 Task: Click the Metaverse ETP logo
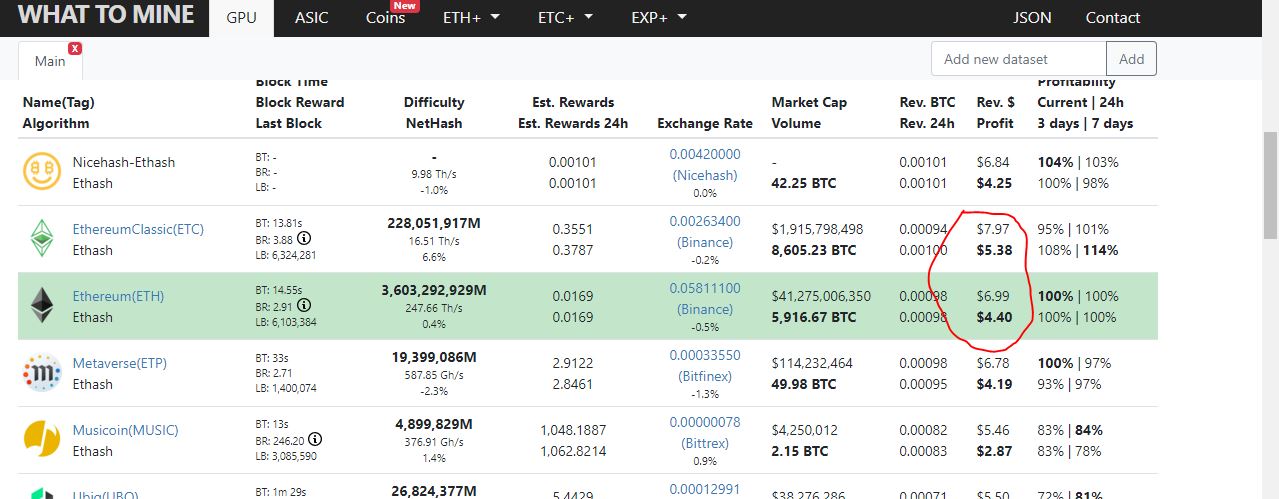pos(42,372)
